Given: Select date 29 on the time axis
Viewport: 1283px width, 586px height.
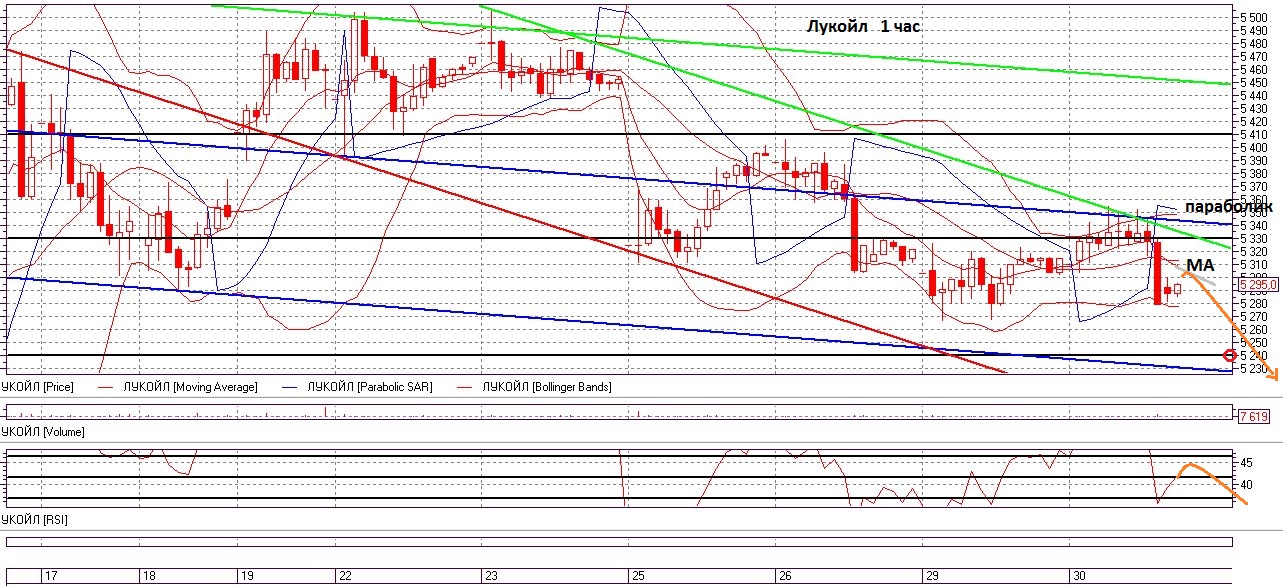Looking at the screenshot, I should click(x=931, y=576).
